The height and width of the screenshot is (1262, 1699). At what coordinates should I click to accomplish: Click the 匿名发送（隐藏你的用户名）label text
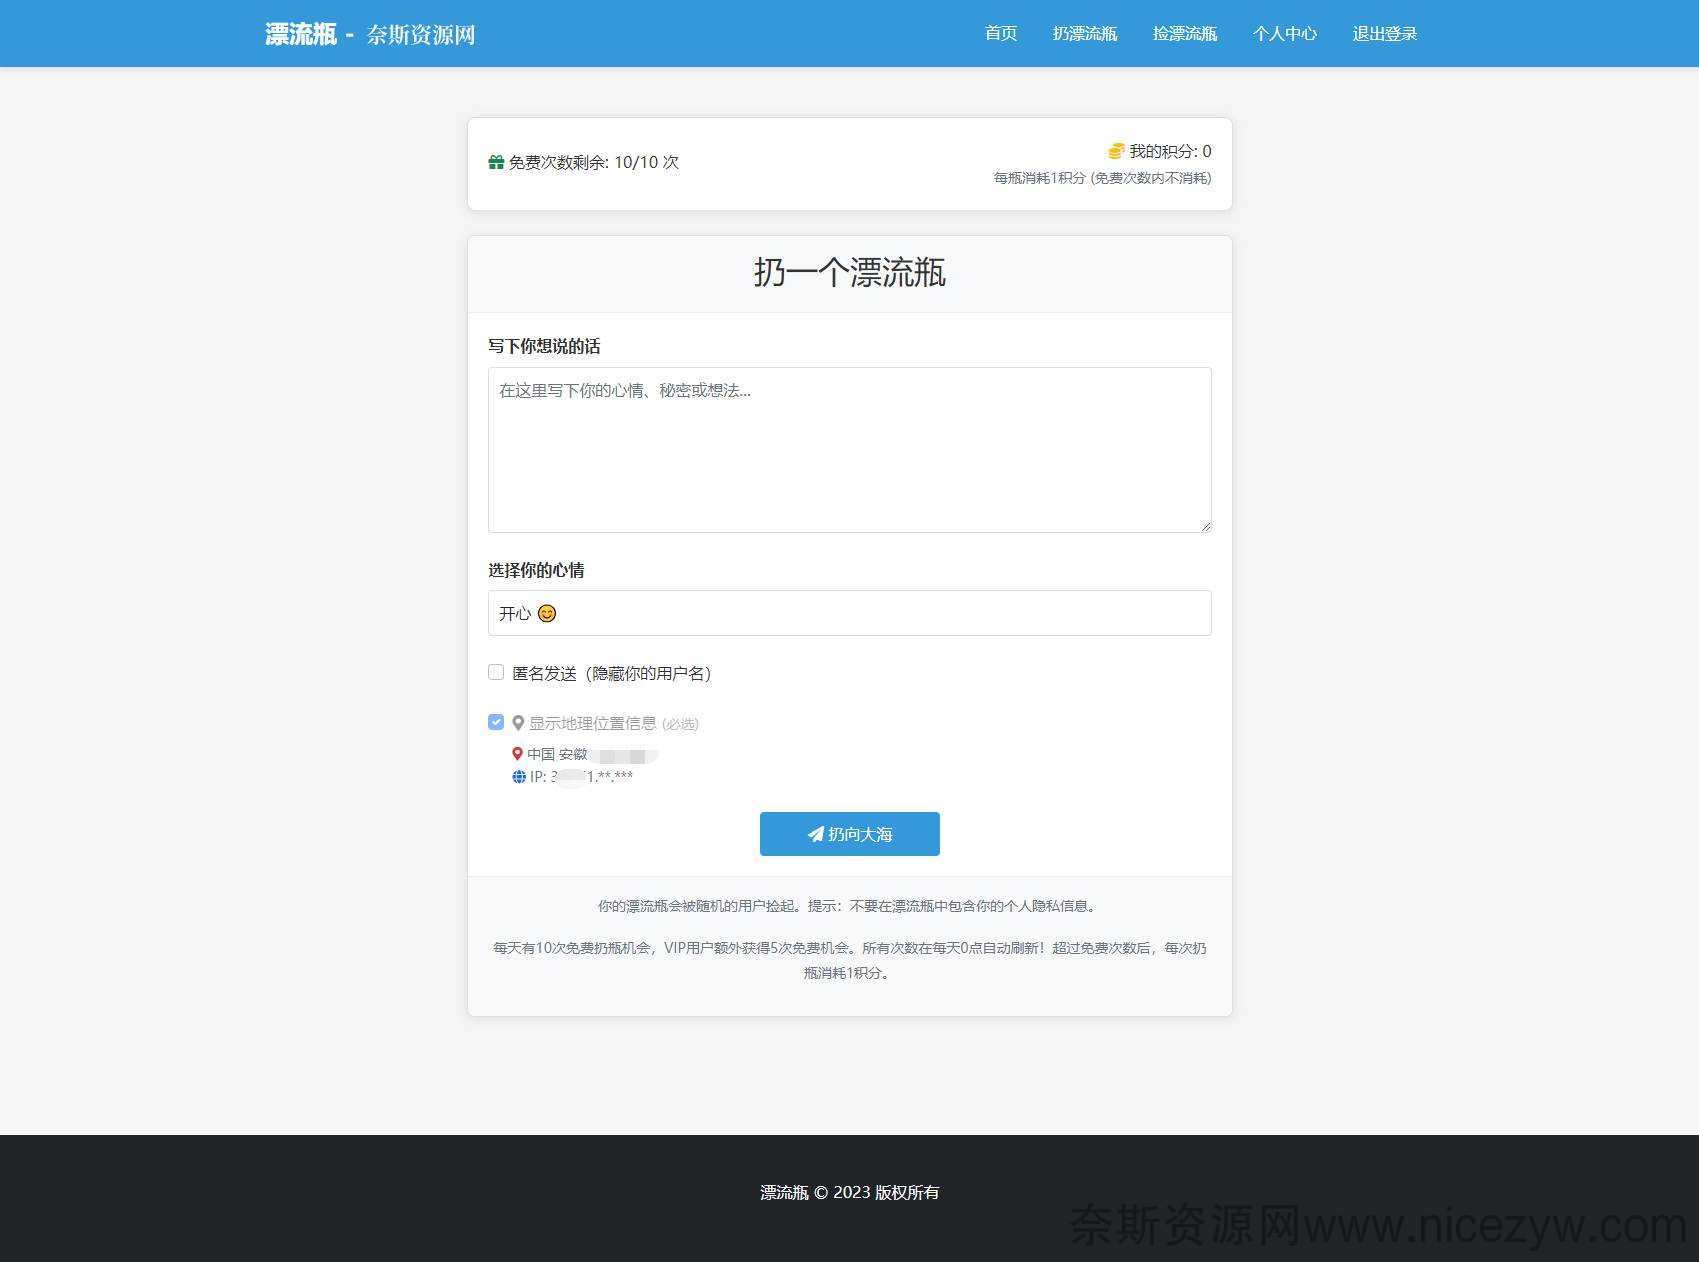click(611, 673)
